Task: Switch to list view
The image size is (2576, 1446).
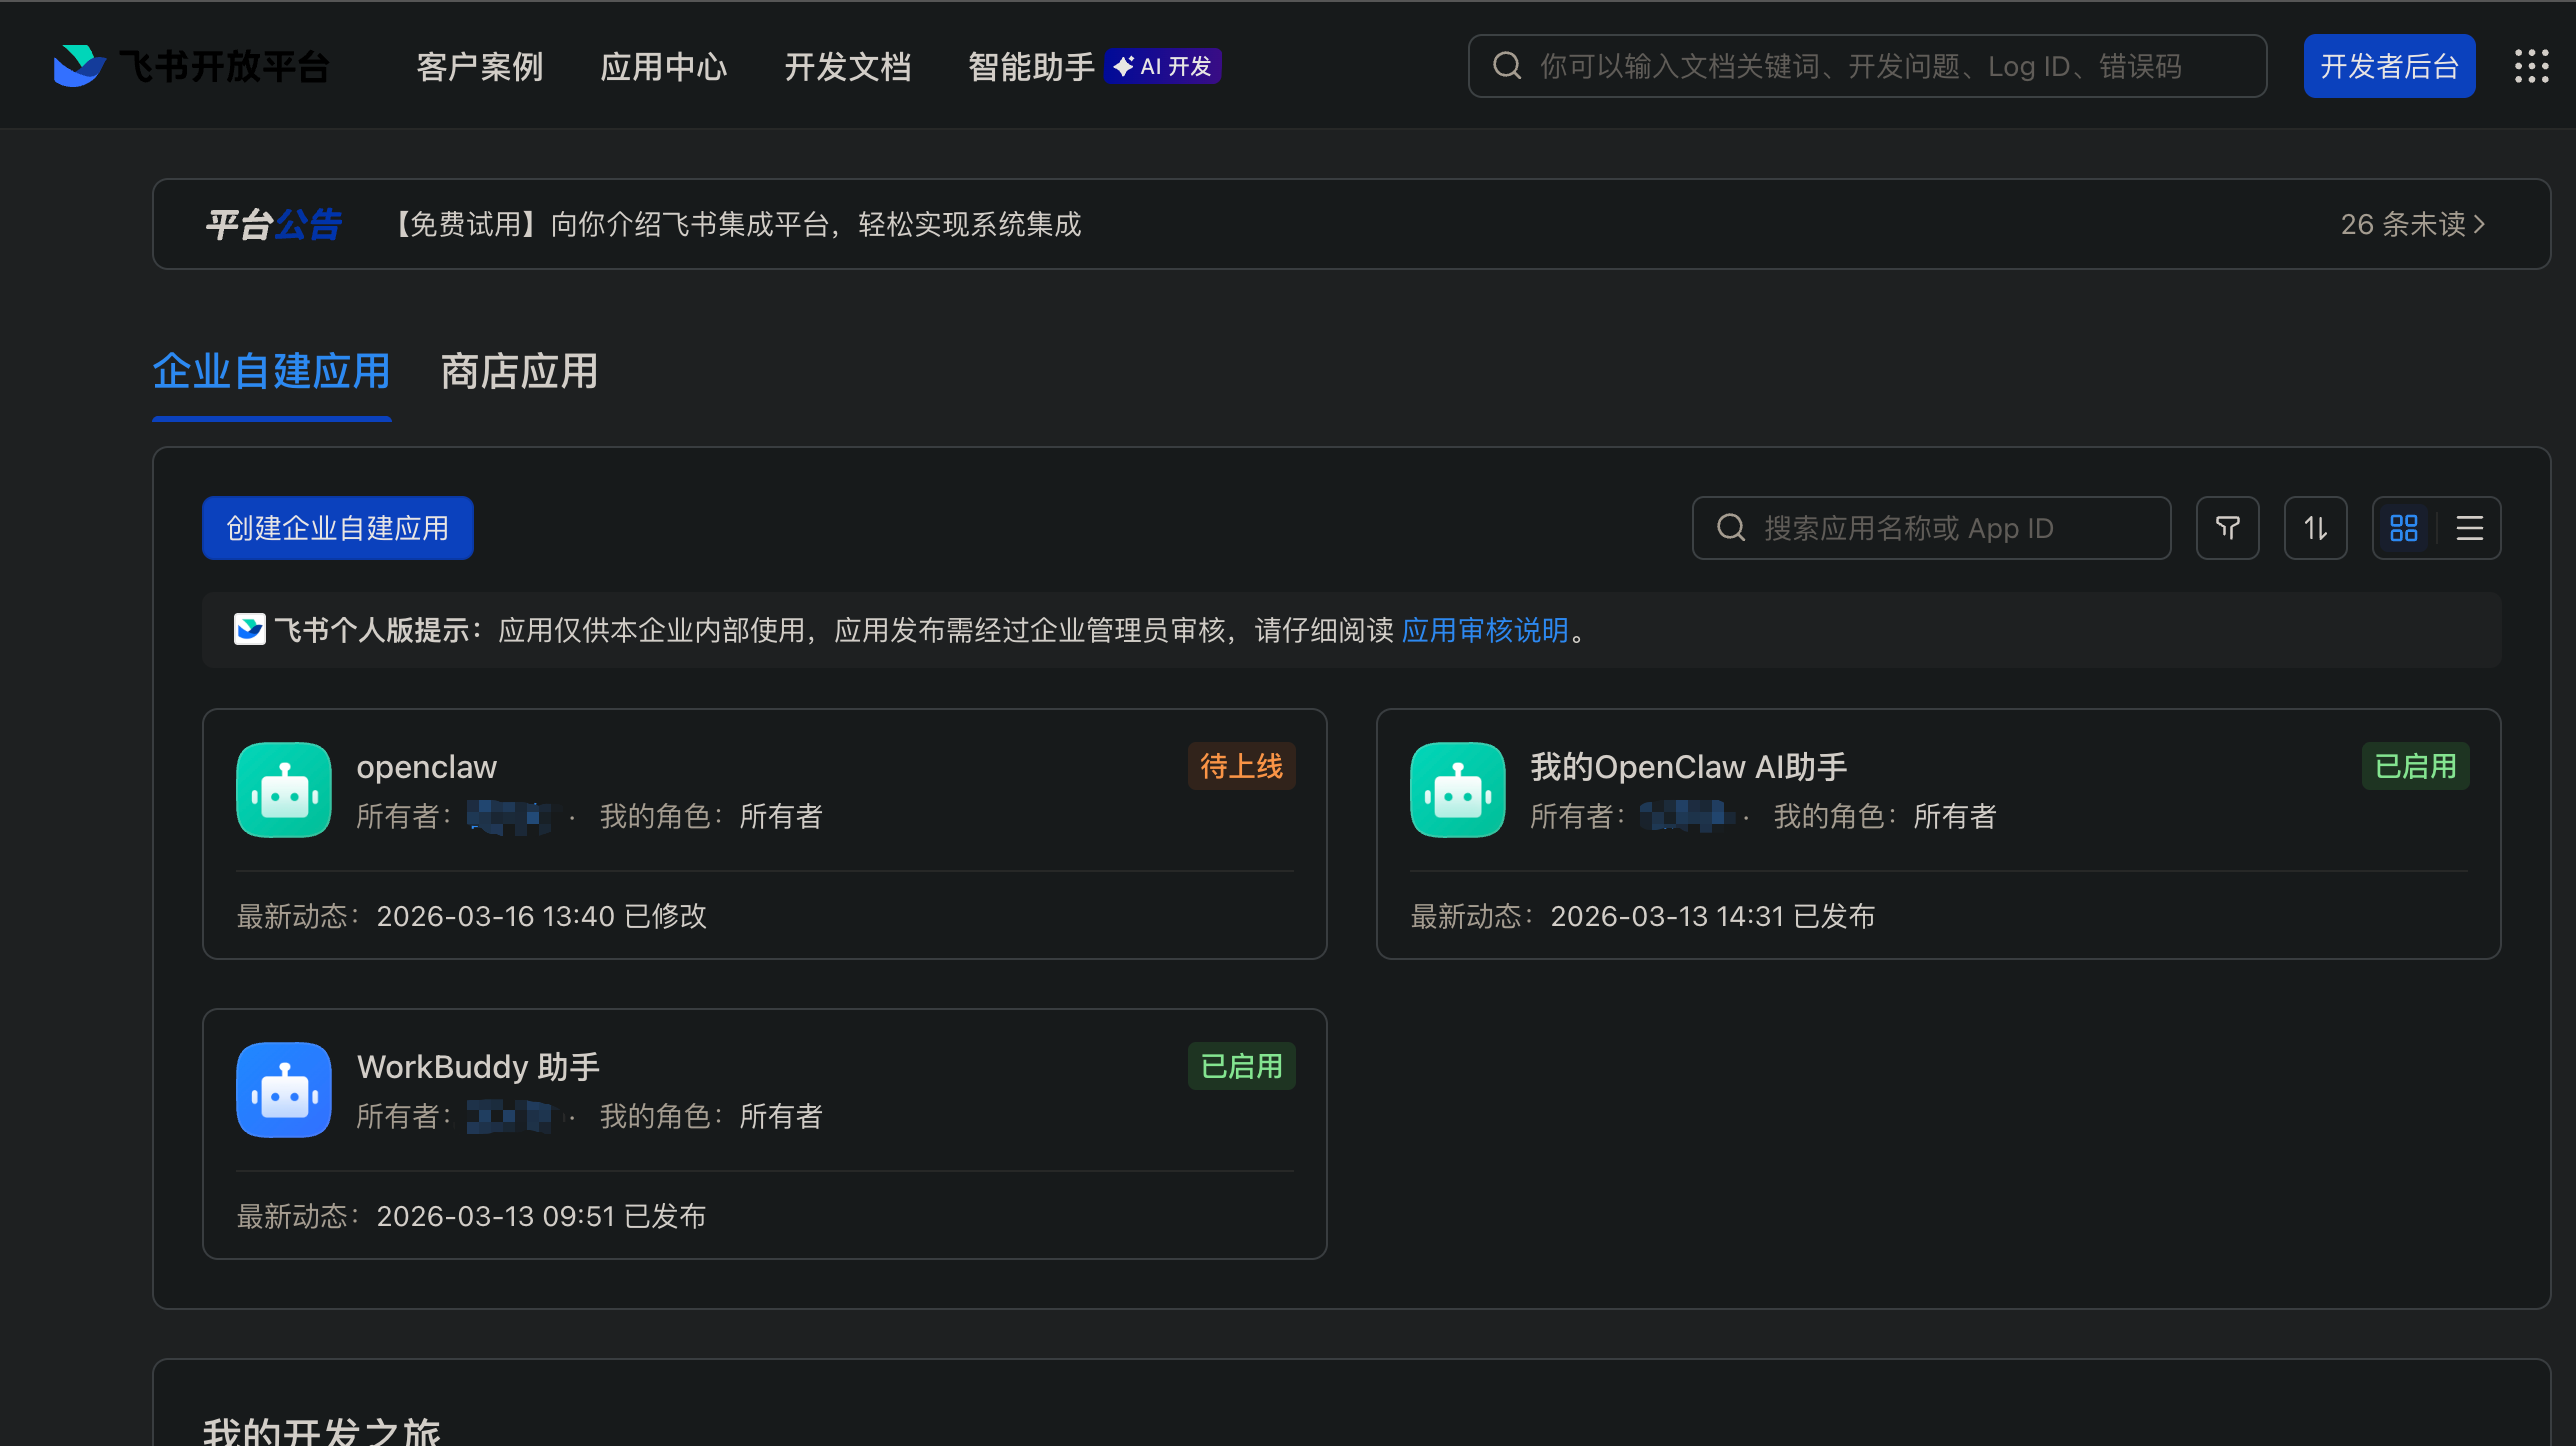Action: [2469, 528]
